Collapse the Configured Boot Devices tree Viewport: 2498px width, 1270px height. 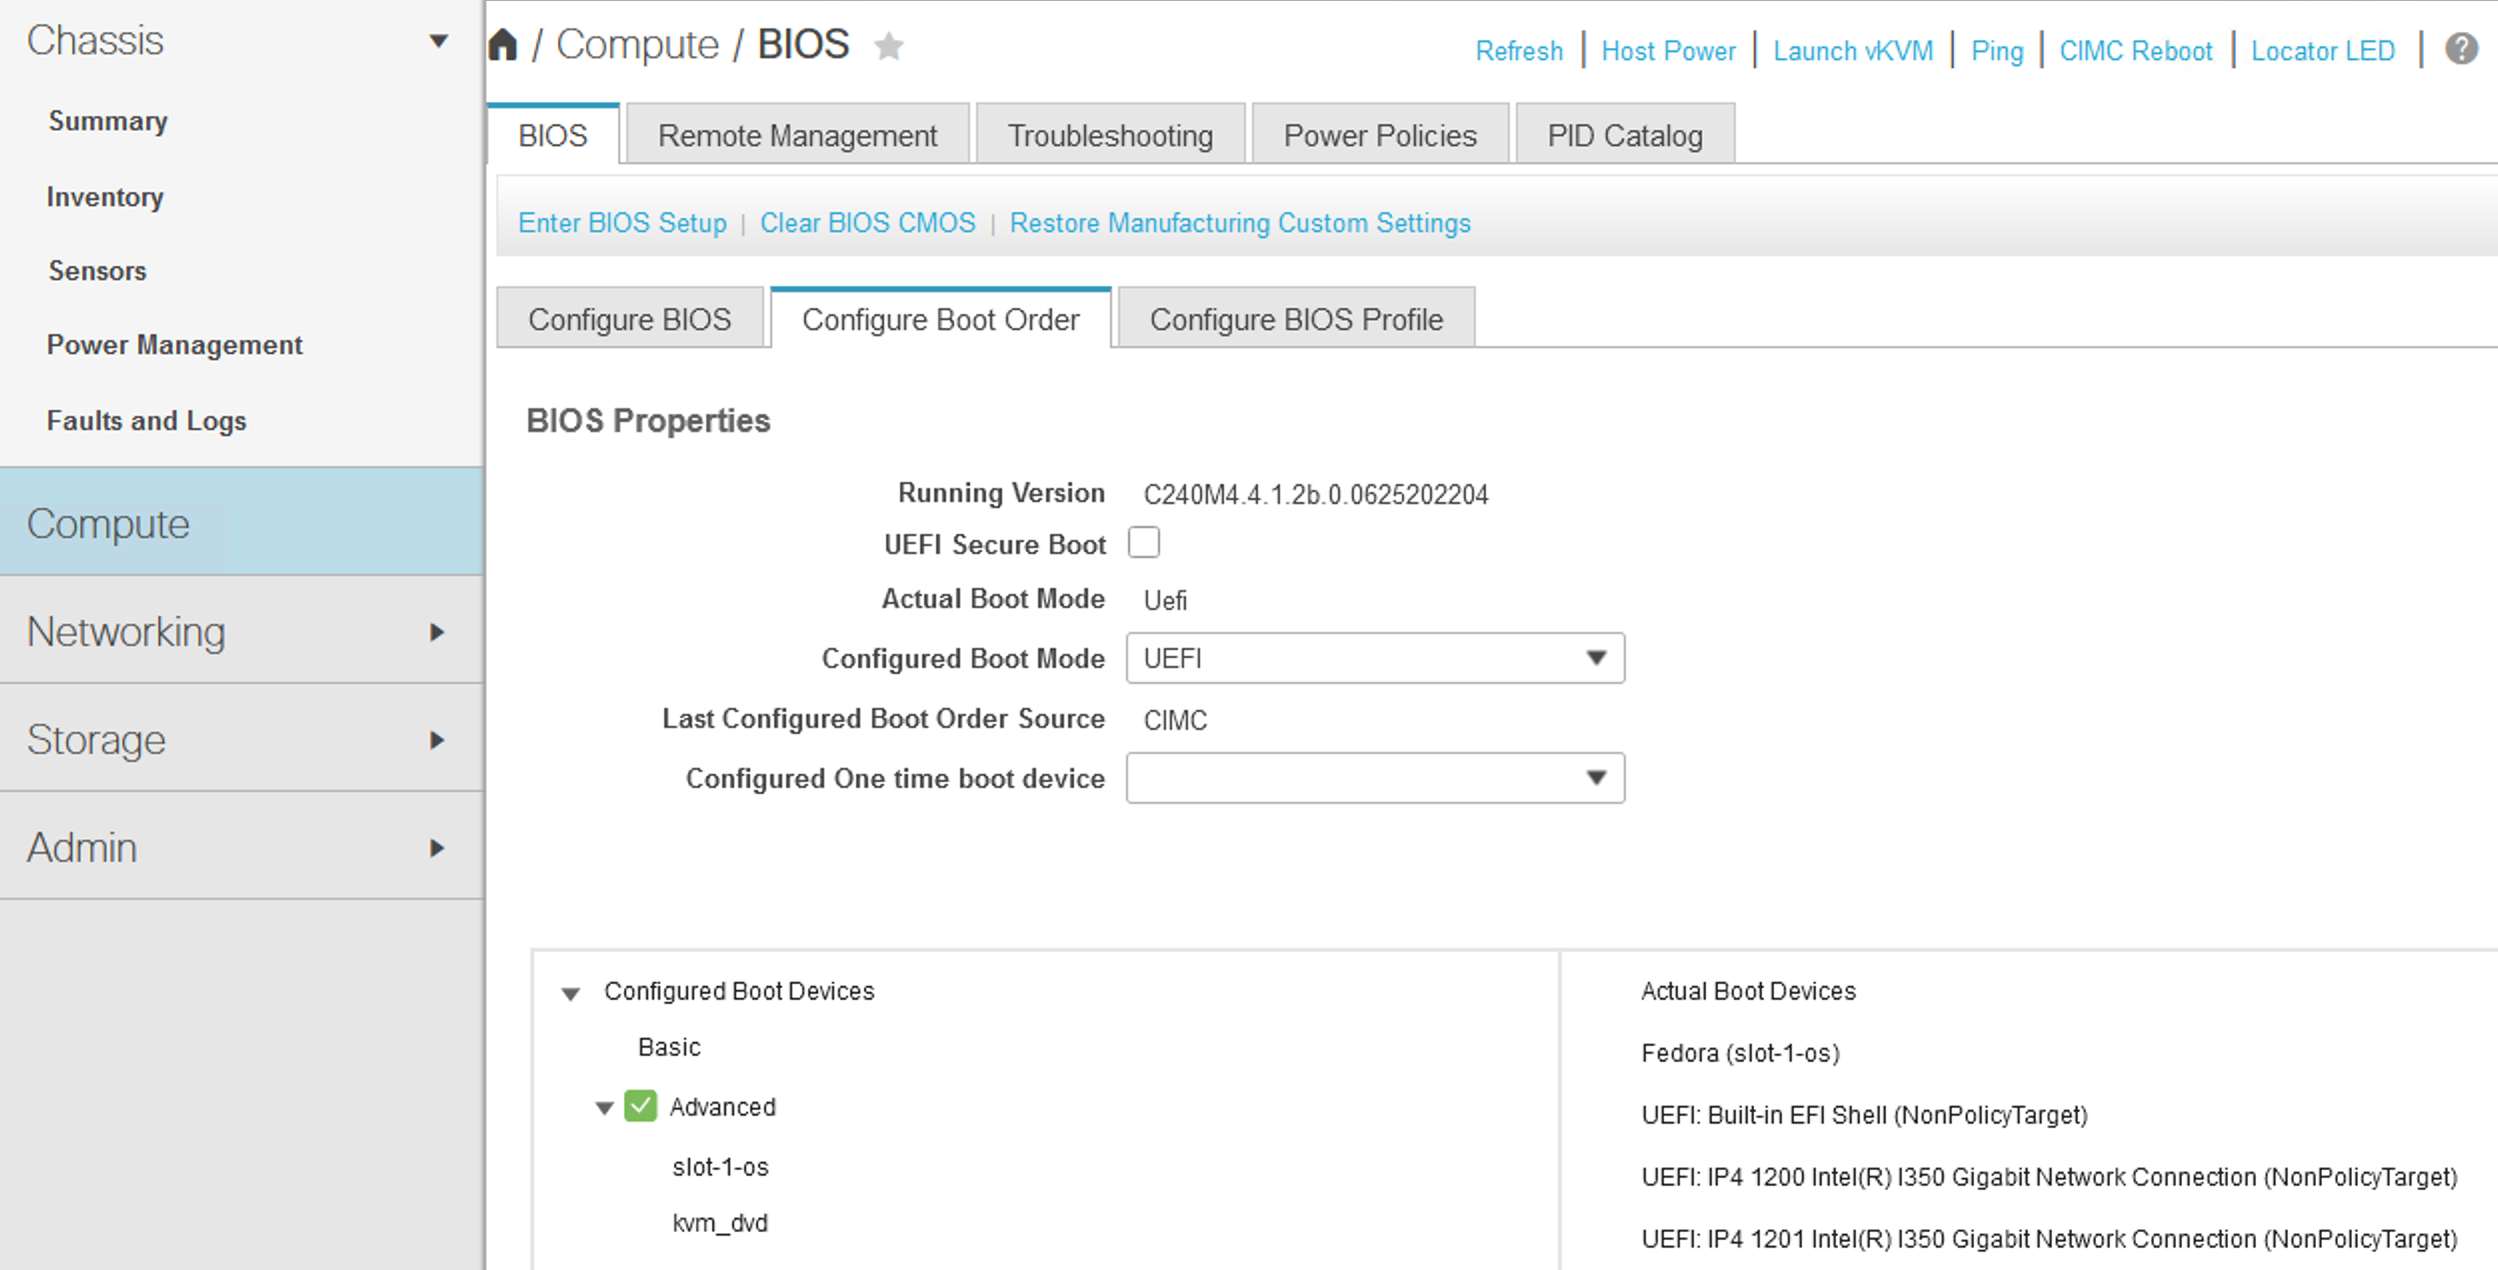[571, 993]
